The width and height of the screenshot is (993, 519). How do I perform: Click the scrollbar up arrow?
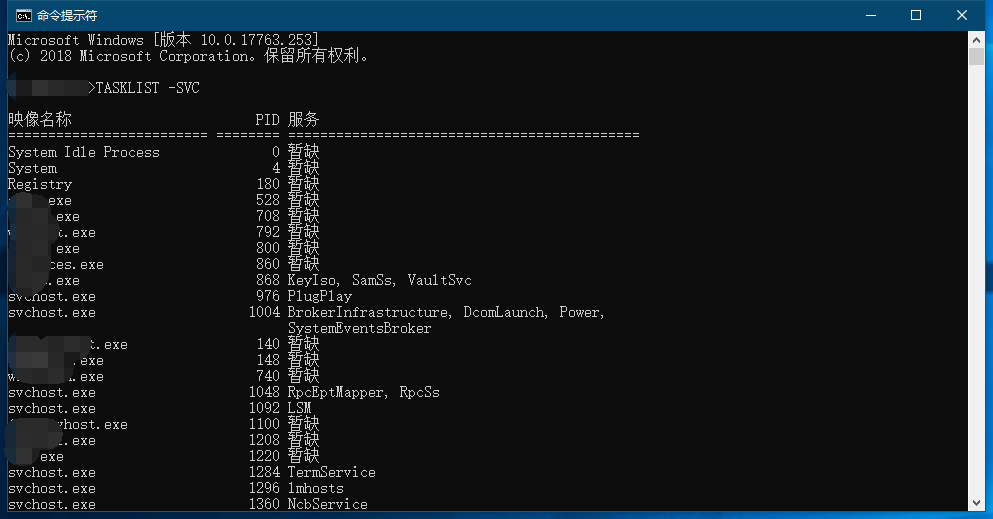pos(976,39)
